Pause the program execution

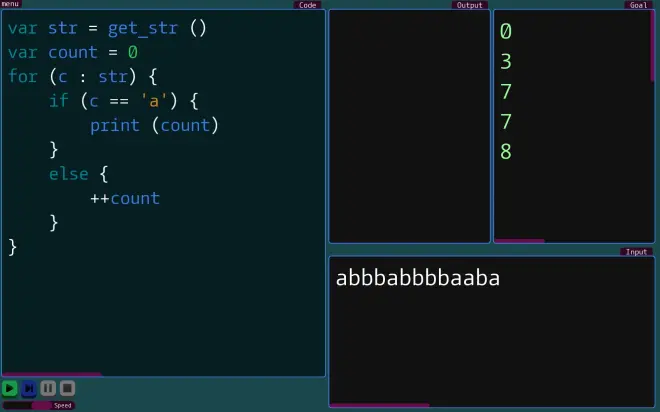pos(48,388)
